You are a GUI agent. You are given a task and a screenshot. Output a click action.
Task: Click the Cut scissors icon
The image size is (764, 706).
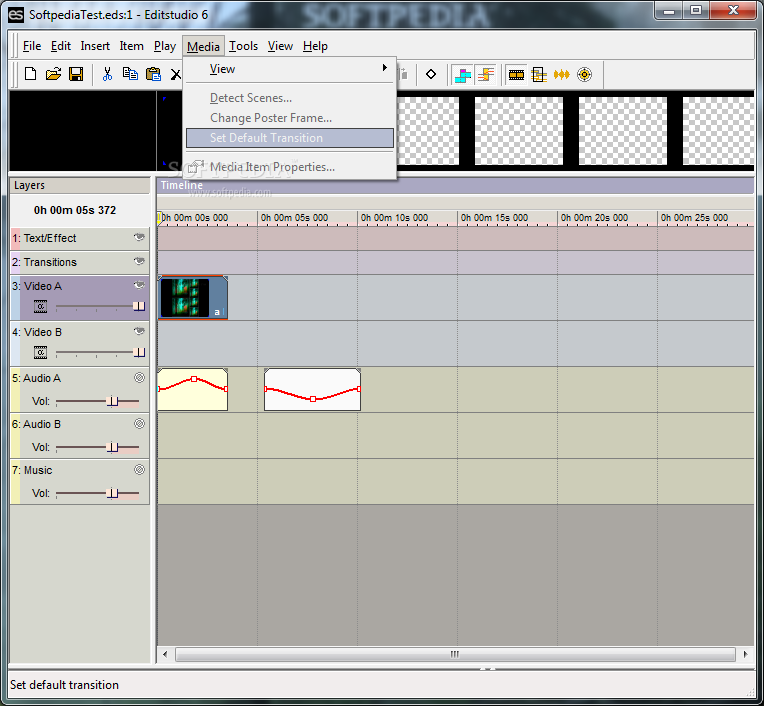click(x=107, y=74)
